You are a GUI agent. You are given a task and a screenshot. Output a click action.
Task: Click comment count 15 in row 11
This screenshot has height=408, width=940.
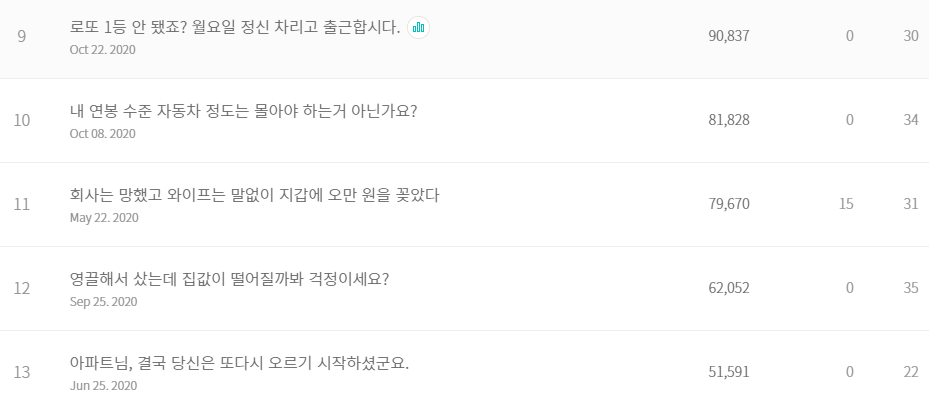coord(846,204)
